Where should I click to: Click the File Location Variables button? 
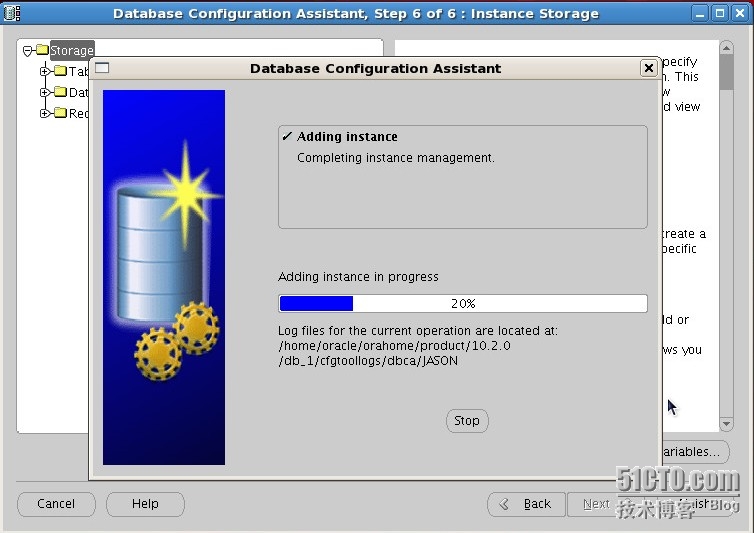[x=695, y=452]
